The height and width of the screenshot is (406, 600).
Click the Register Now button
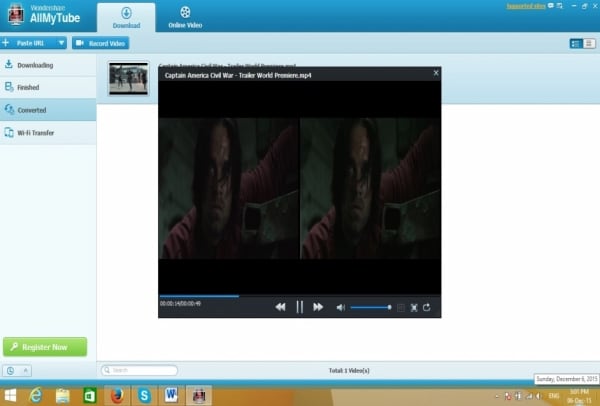pyautogui.click(x=45, y=347)
